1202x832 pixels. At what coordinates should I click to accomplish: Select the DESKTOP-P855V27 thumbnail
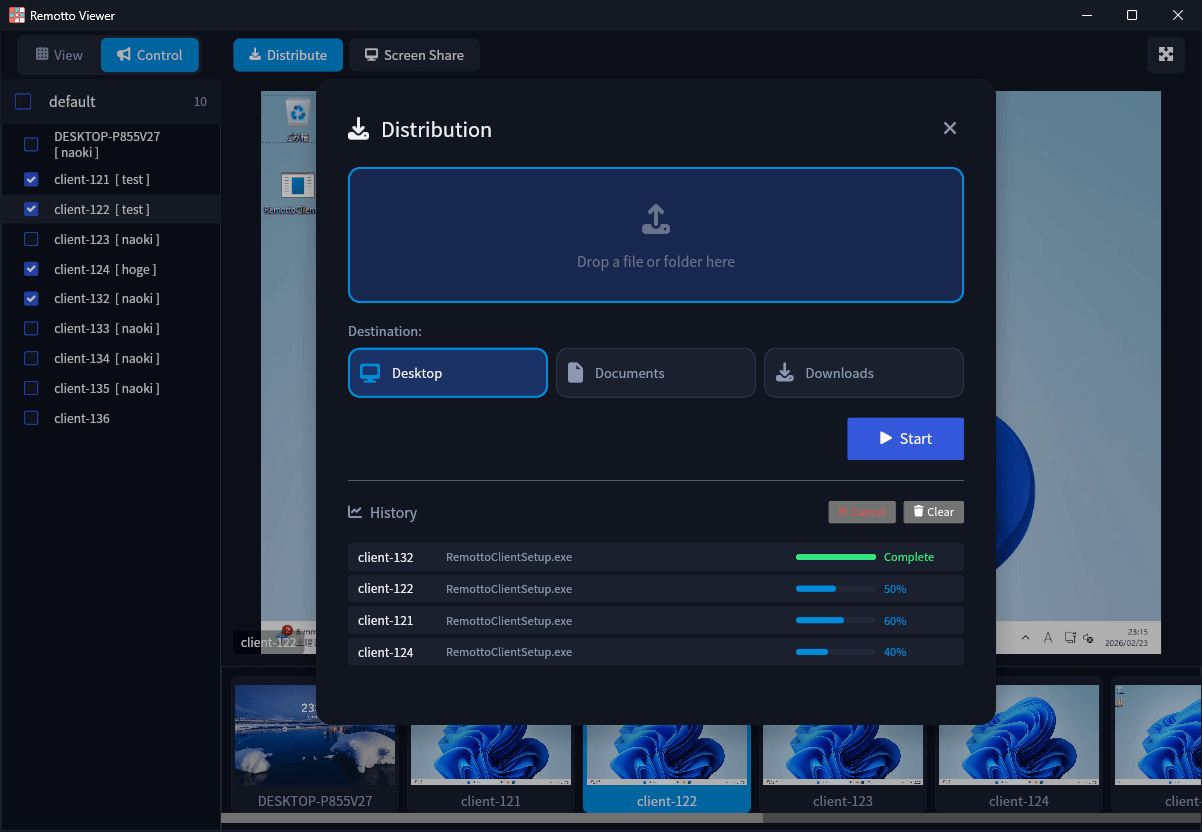[x=315, y=745]
